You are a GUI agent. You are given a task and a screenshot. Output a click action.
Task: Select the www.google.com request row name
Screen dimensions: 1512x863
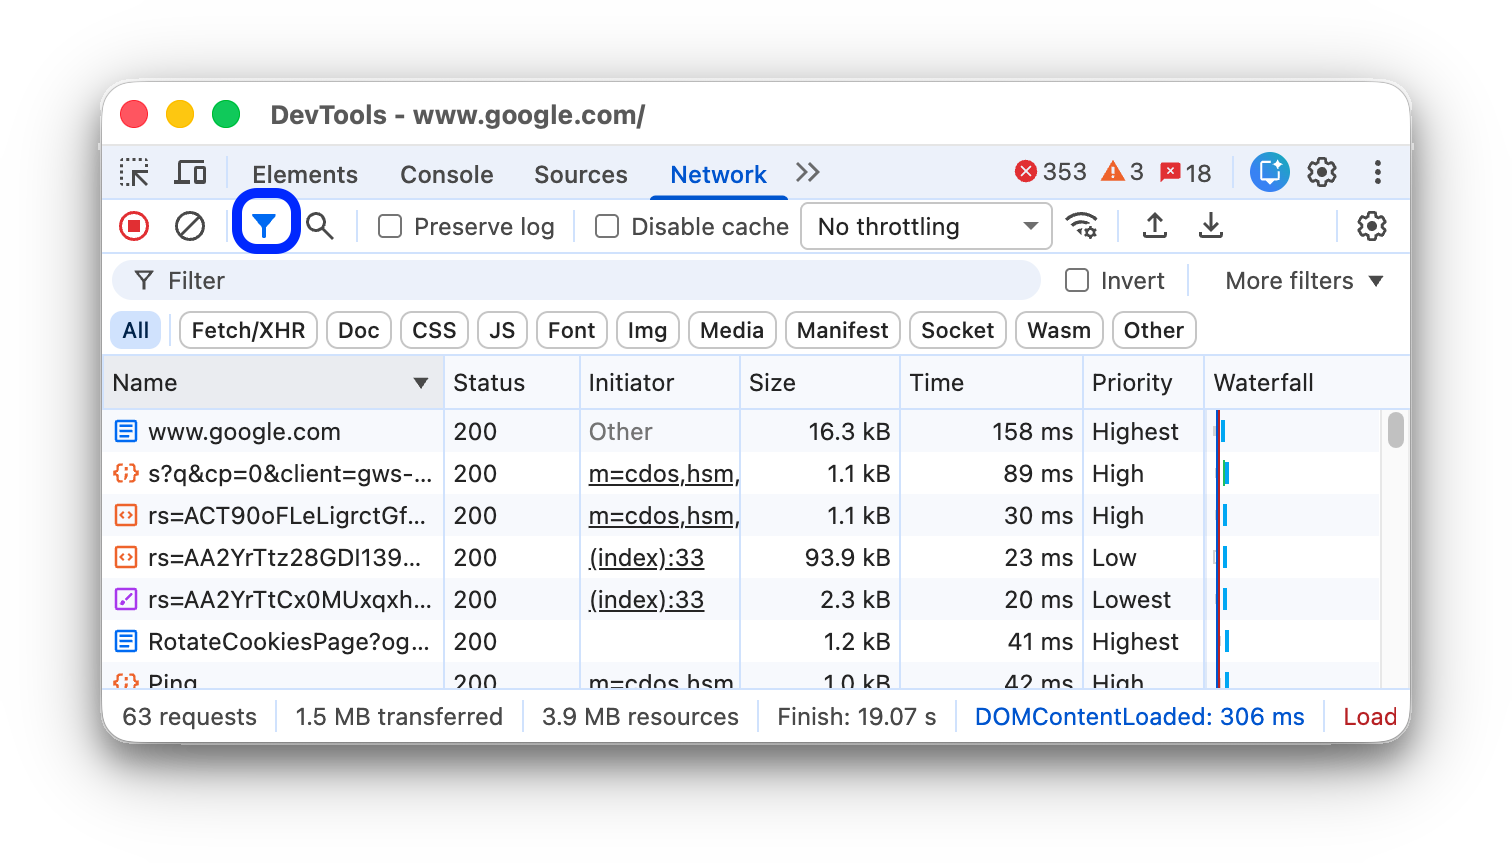click(244, 432)
